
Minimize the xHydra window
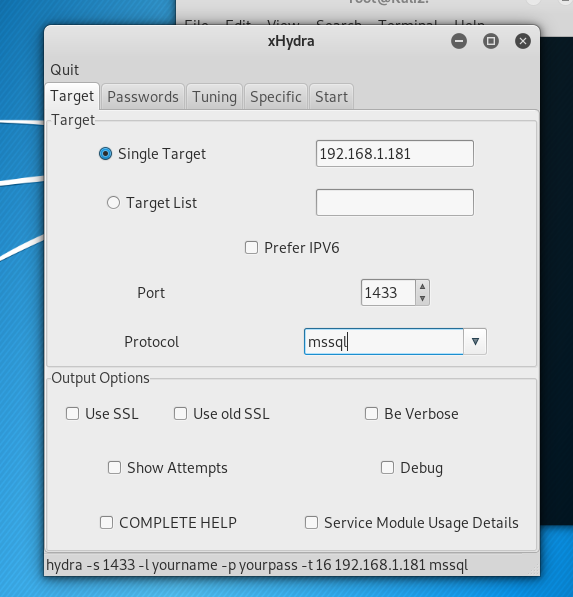pyautogui.click(x=459, y=41)
